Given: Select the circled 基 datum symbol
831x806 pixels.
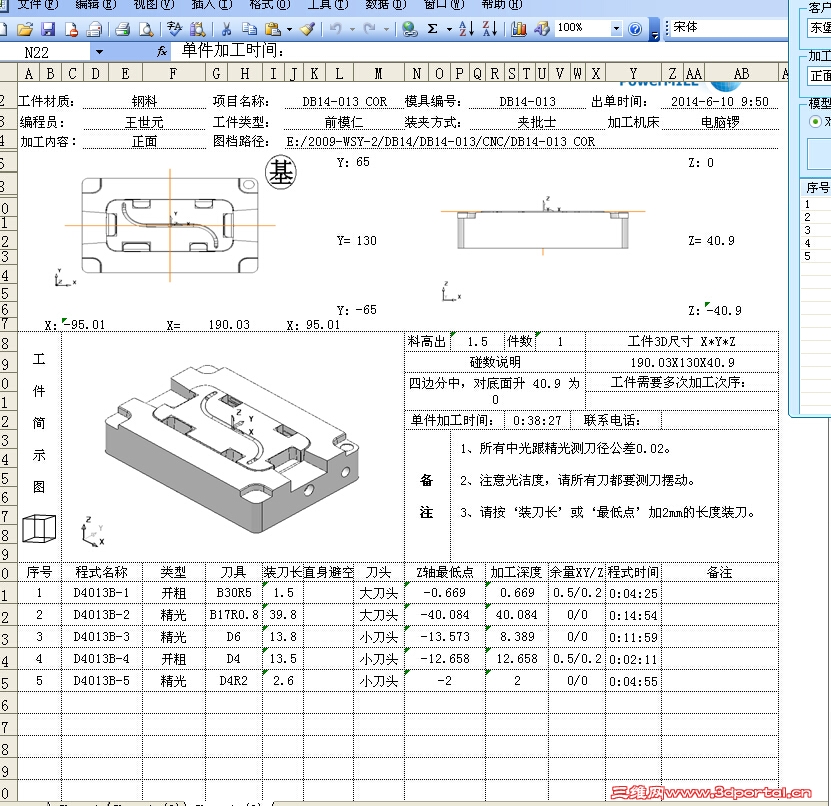Looking at the screenshot, I should click(x=281, y=172).
